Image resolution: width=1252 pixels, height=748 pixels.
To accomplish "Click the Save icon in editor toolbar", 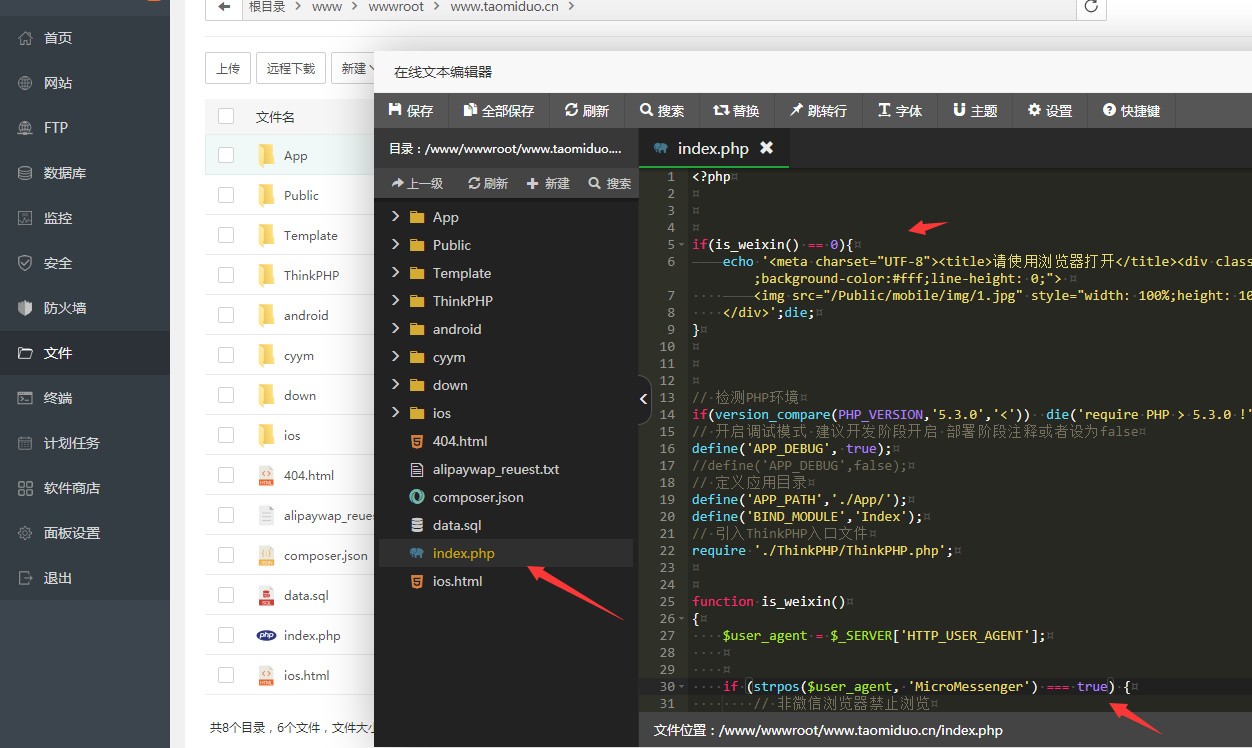I will pyautogui.click(x=395, y=111).
